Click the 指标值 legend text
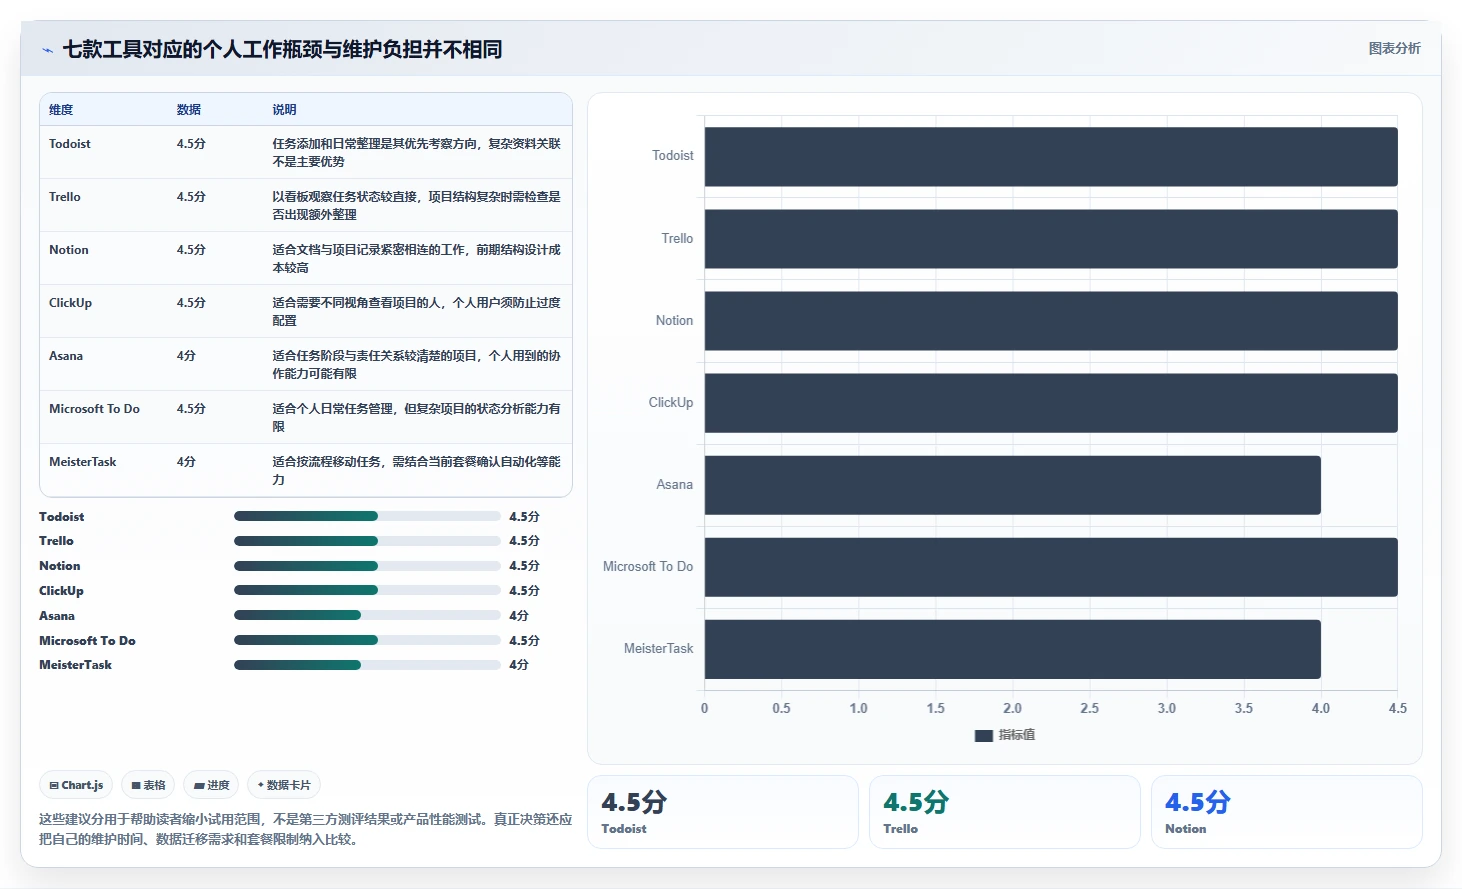 click(x=1017, y=735)
